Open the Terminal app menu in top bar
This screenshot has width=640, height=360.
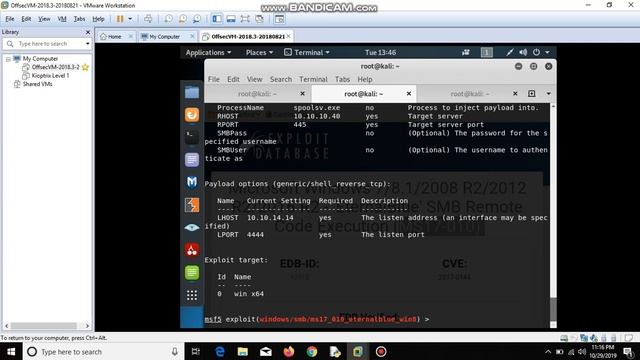coord(307,52)
